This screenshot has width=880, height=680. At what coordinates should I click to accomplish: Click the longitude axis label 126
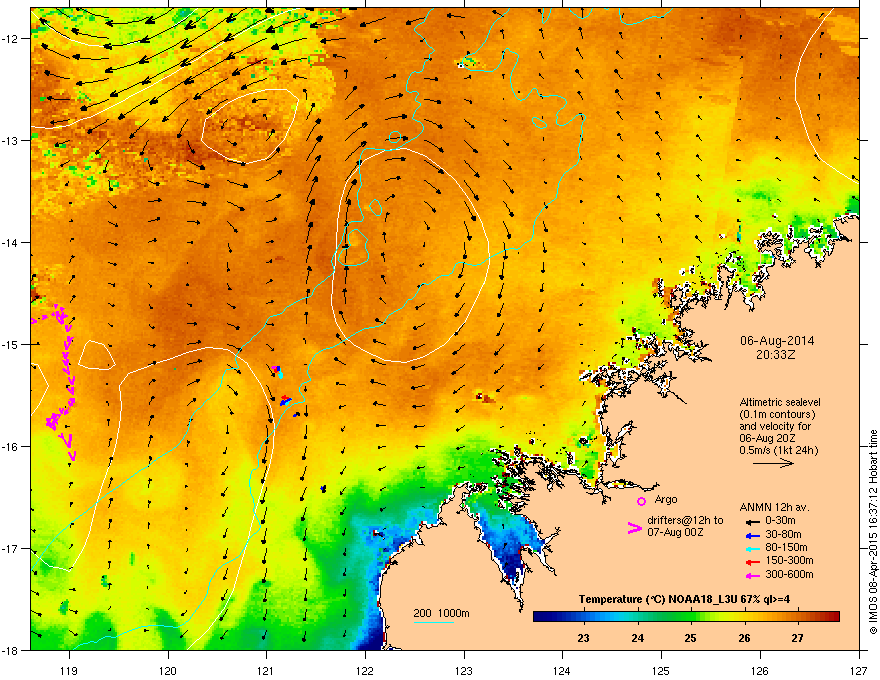760,670
